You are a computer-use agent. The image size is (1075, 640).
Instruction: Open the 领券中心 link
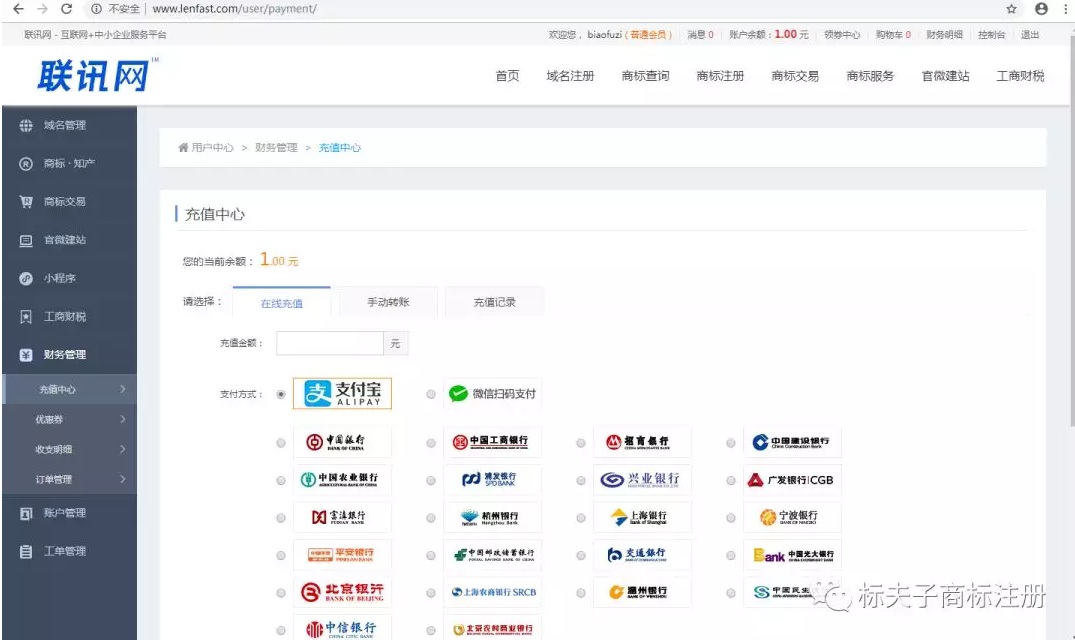(842, 34)
